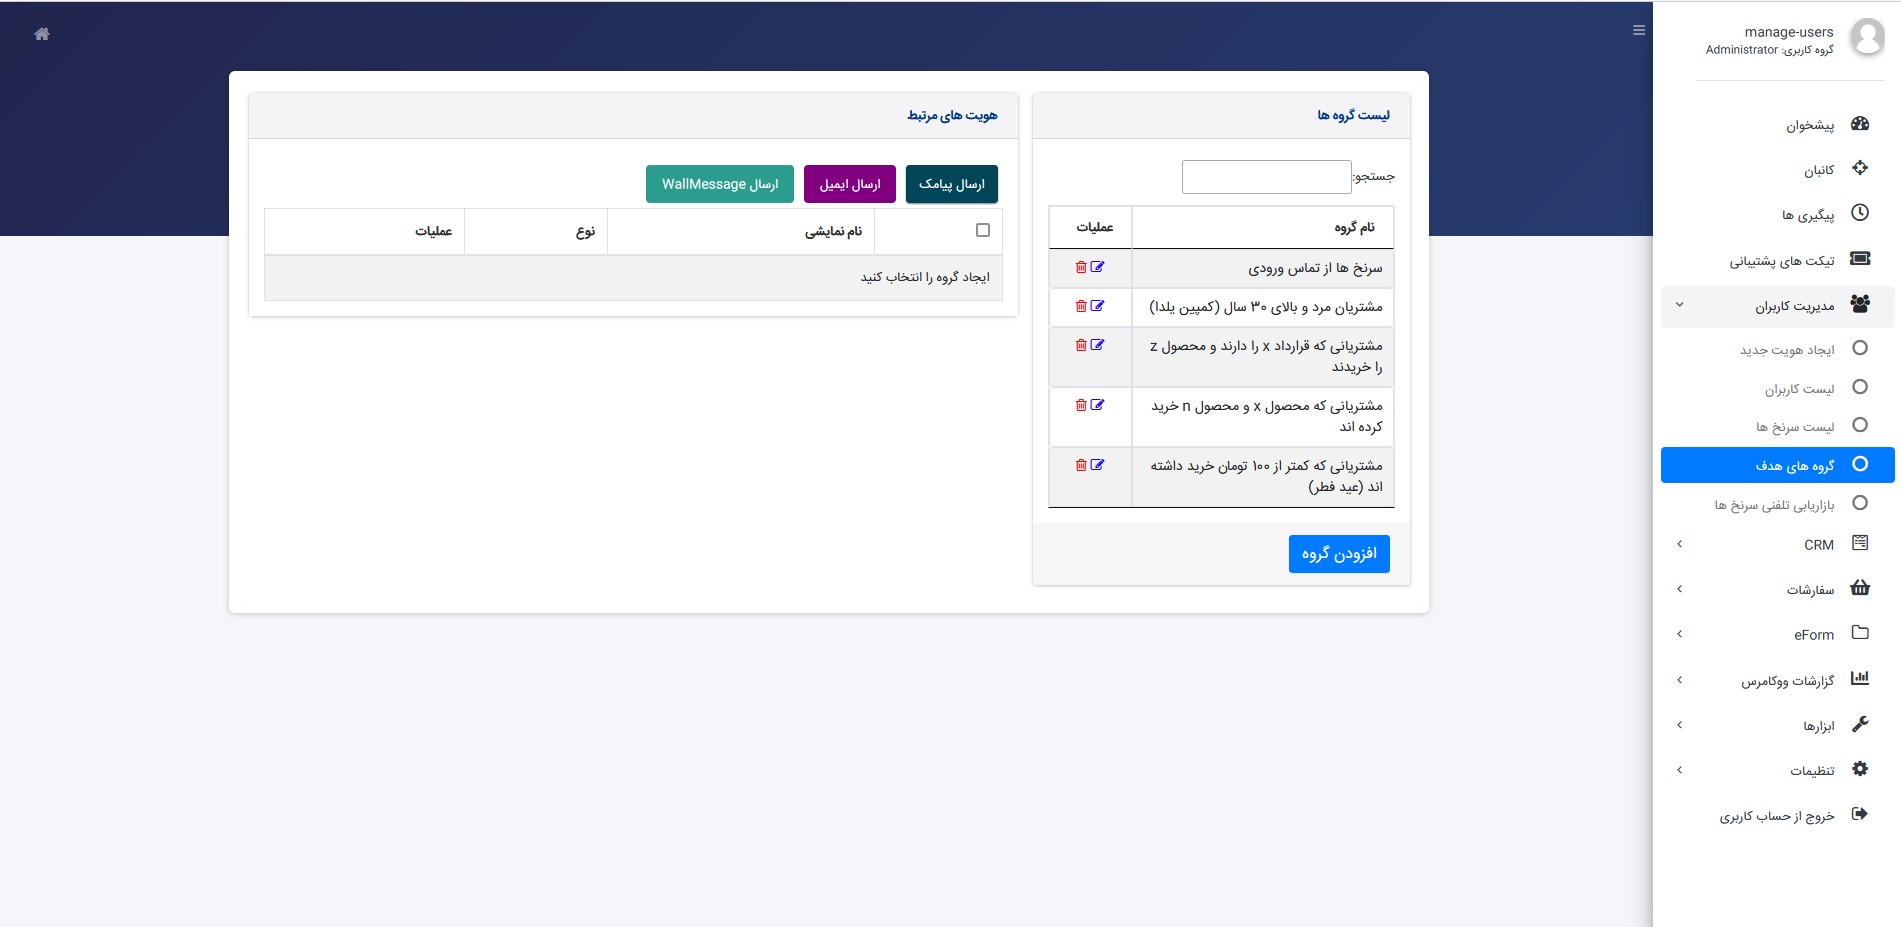Open تیکت های پشتیبانی menu item
1901x927 pixels.
[1781, 261]
